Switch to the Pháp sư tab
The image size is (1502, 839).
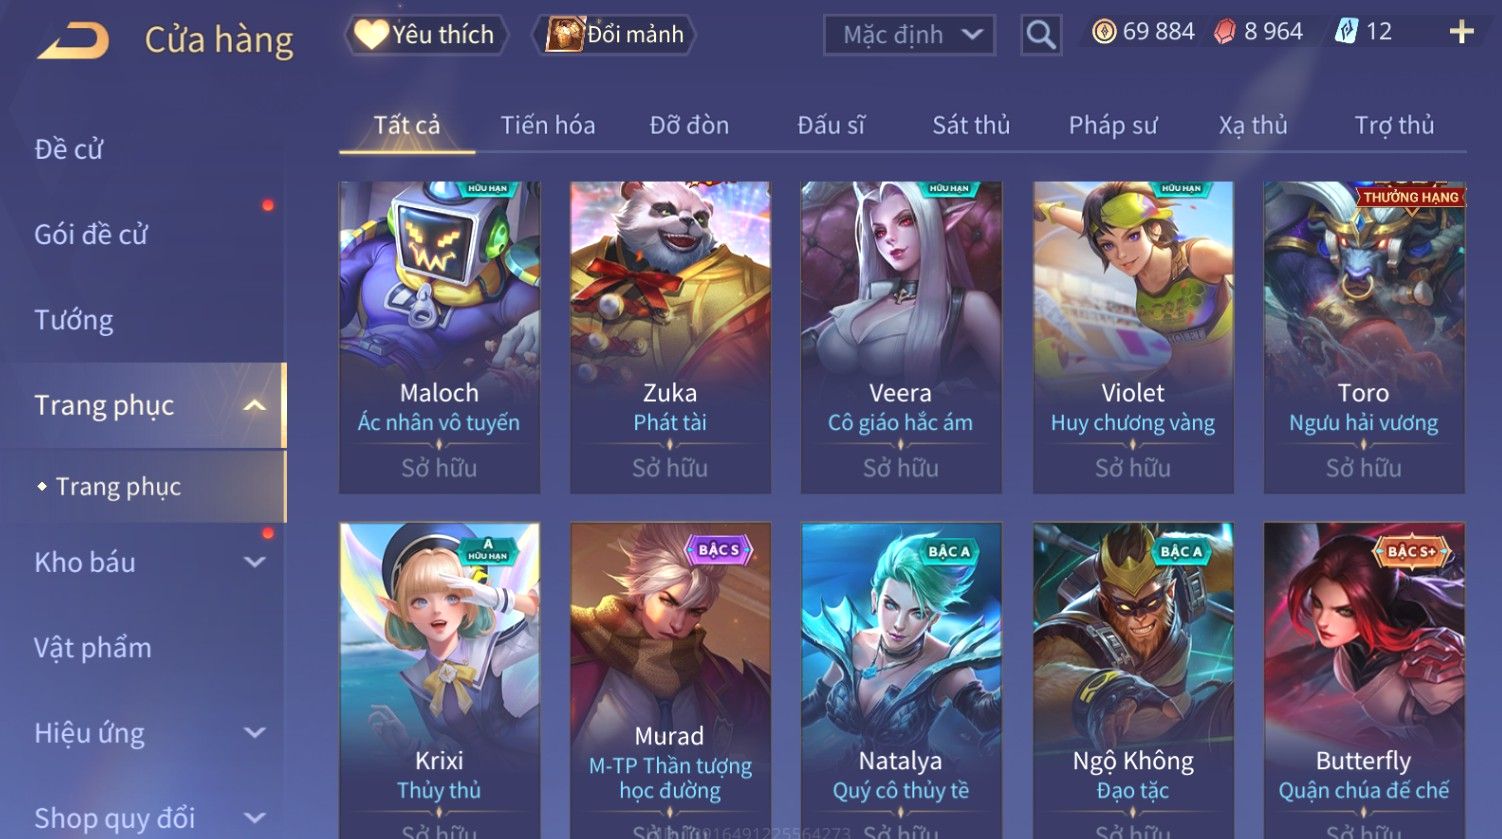pos(1113,125)
